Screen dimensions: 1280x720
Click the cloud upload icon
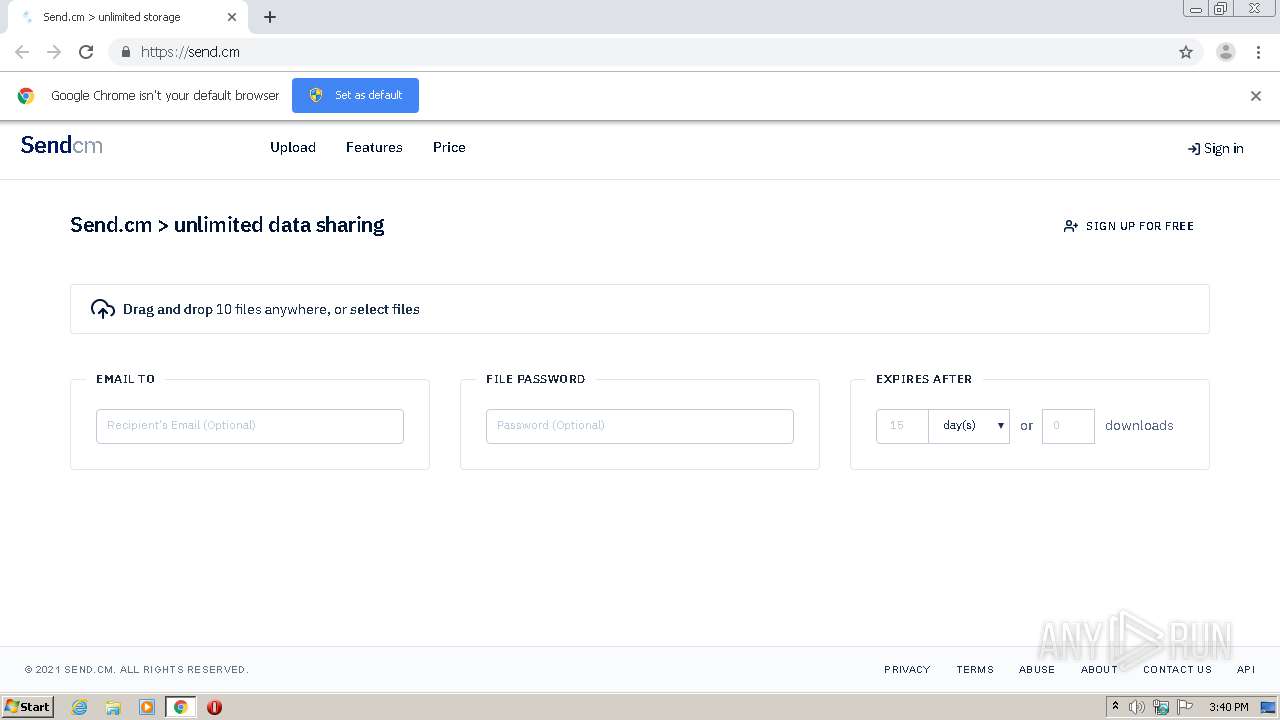click(x=103, y=309)
